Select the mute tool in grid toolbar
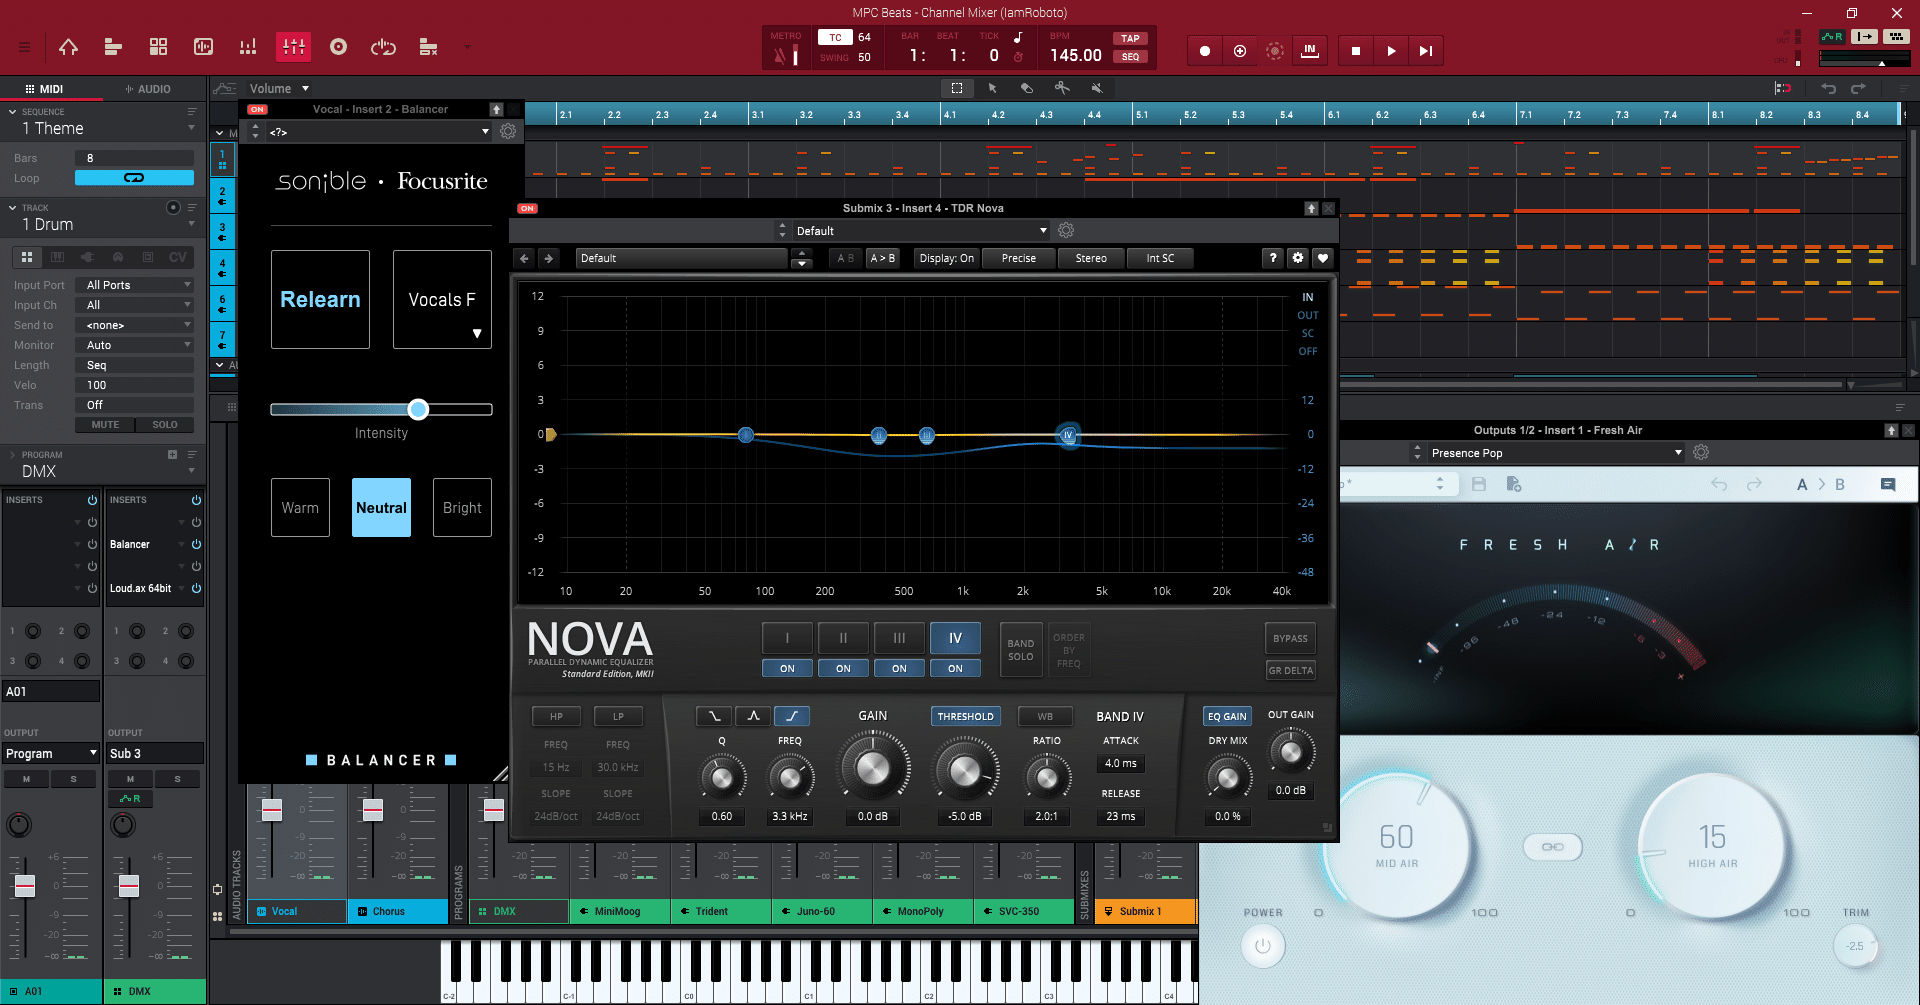 tap(1097, 88)
